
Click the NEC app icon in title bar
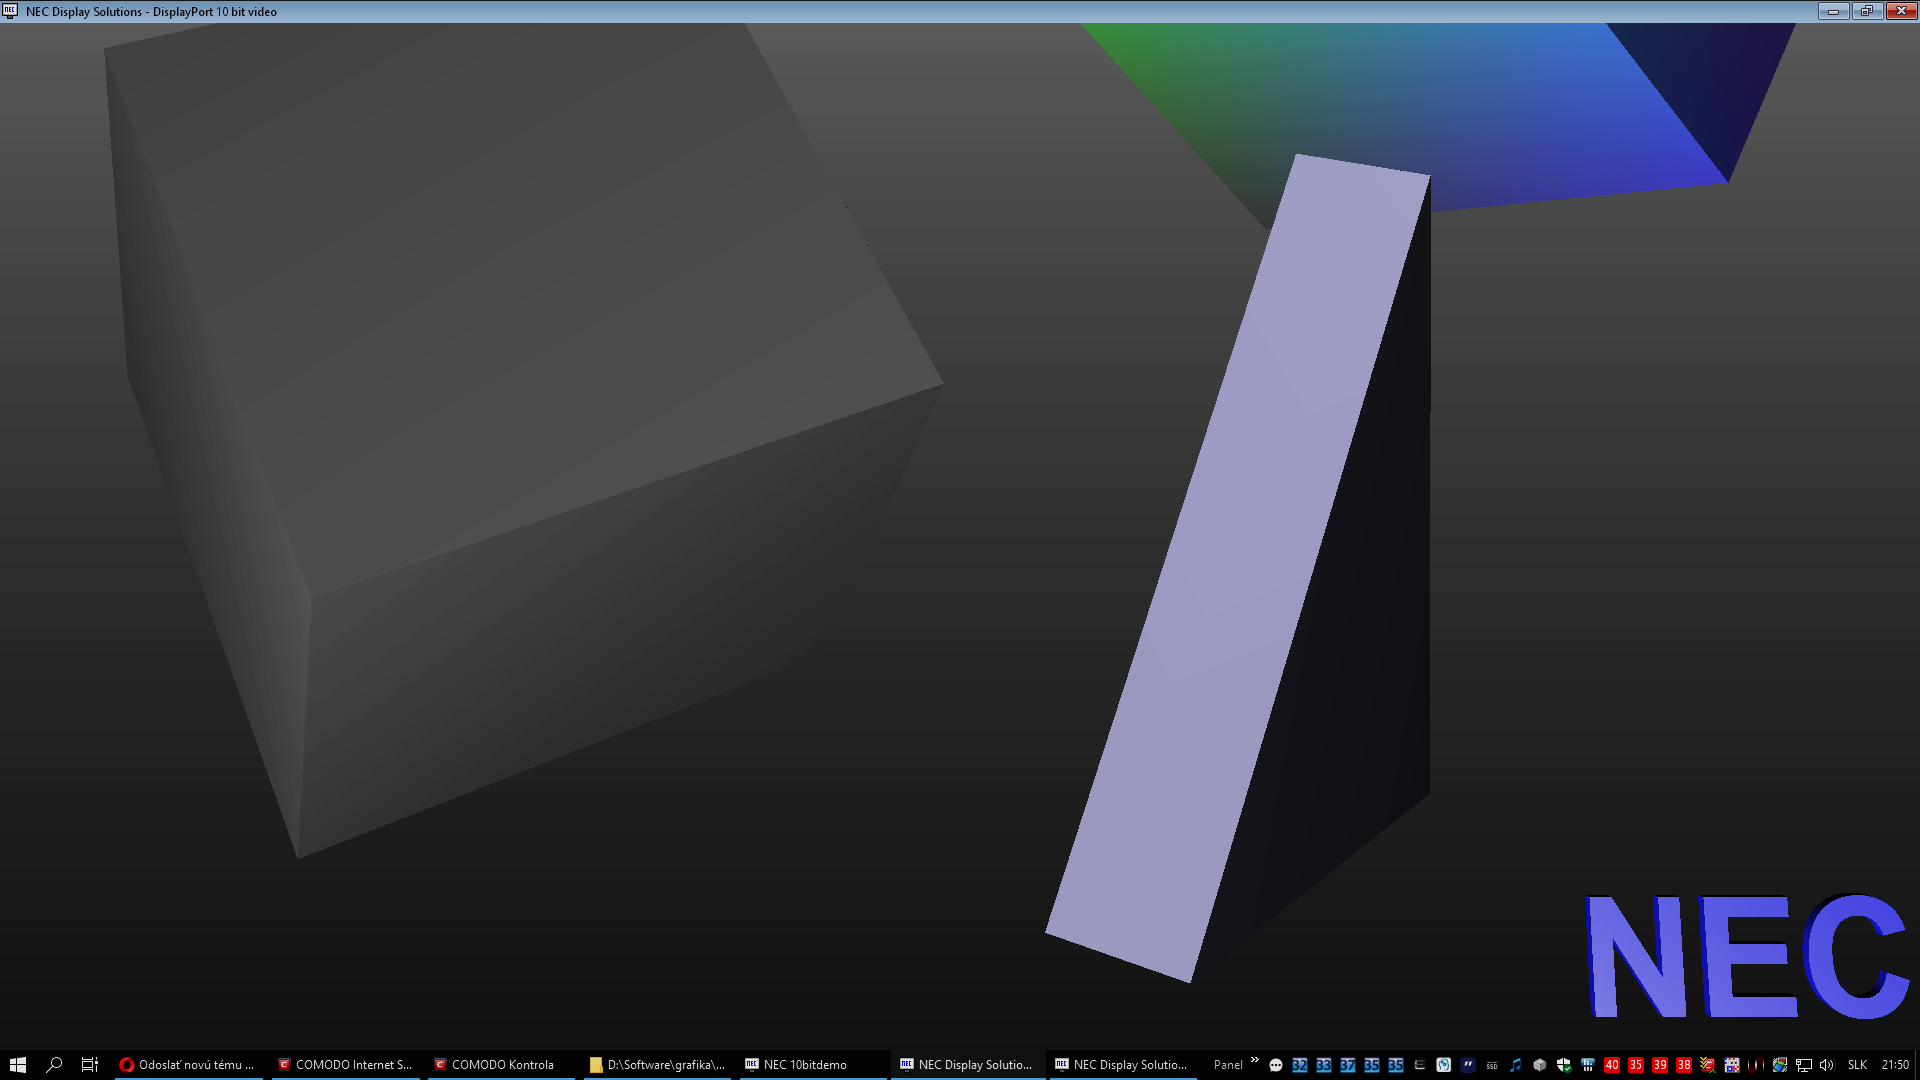point(10,11)
